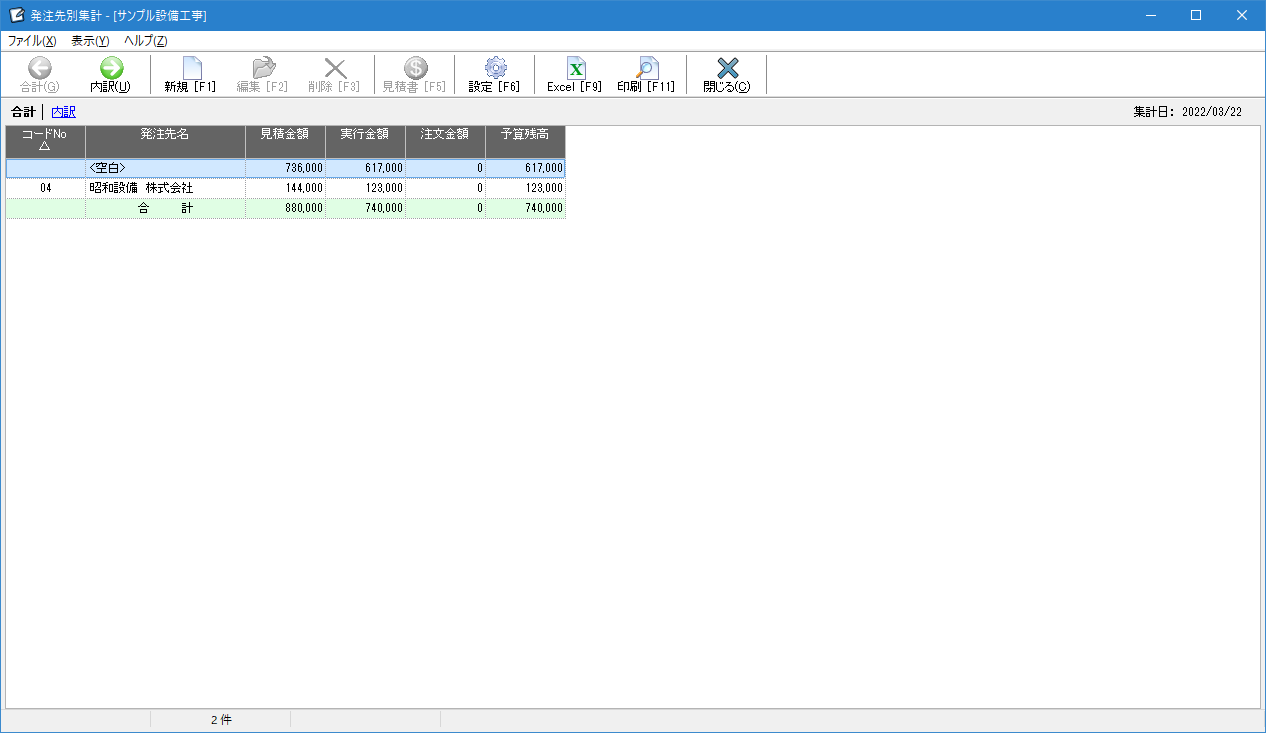Open the ファイル(X) menu
The height and width of the screenshot is (733, 1266).
tap(32, 41)
